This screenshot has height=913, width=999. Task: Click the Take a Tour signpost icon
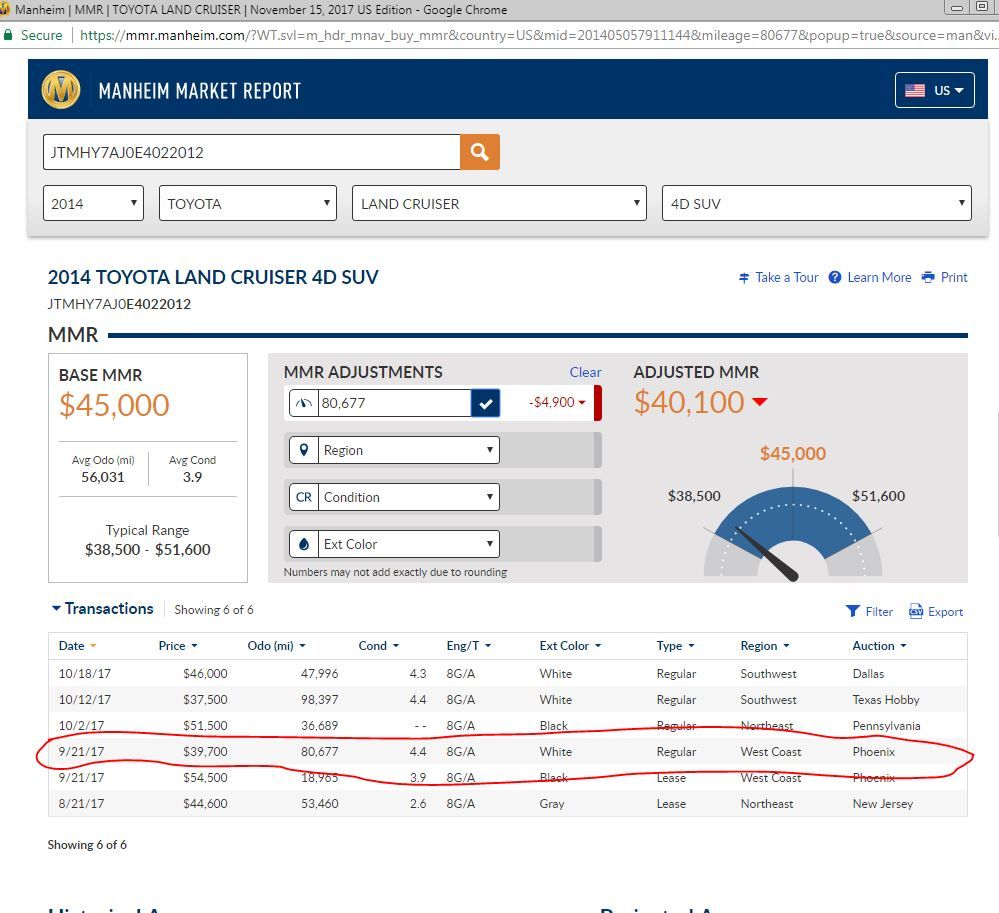[744, 278]
